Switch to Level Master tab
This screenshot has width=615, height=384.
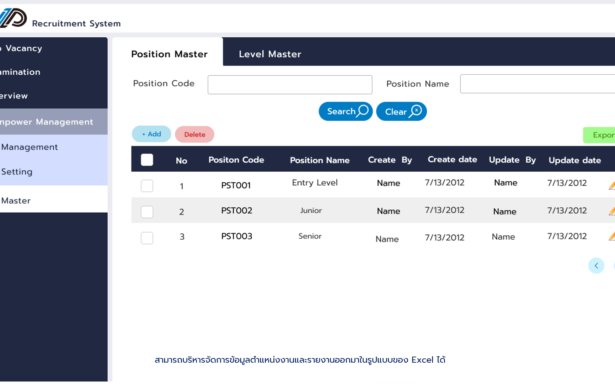pyautogui.click(x=270, y=54)
